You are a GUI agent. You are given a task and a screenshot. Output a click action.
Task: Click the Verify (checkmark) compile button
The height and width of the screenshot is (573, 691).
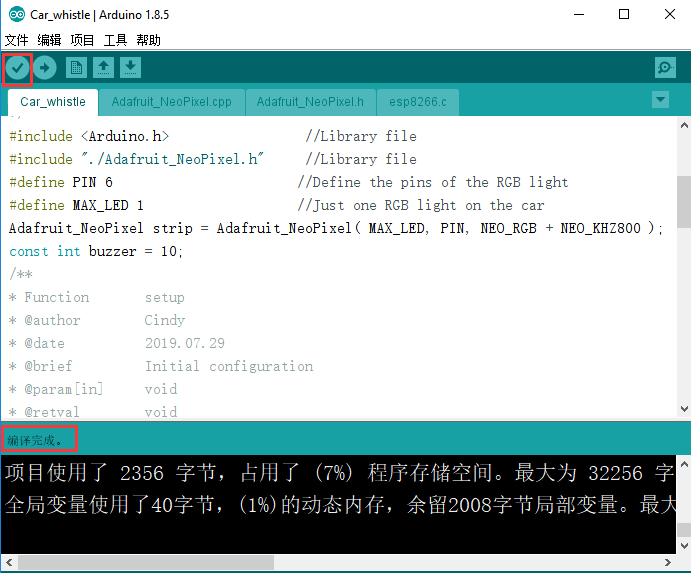(18, 68)
